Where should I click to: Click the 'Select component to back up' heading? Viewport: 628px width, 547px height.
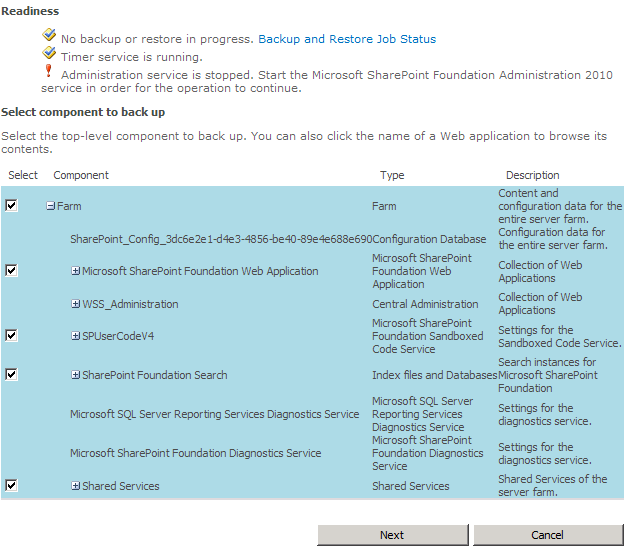pos(83,112)
